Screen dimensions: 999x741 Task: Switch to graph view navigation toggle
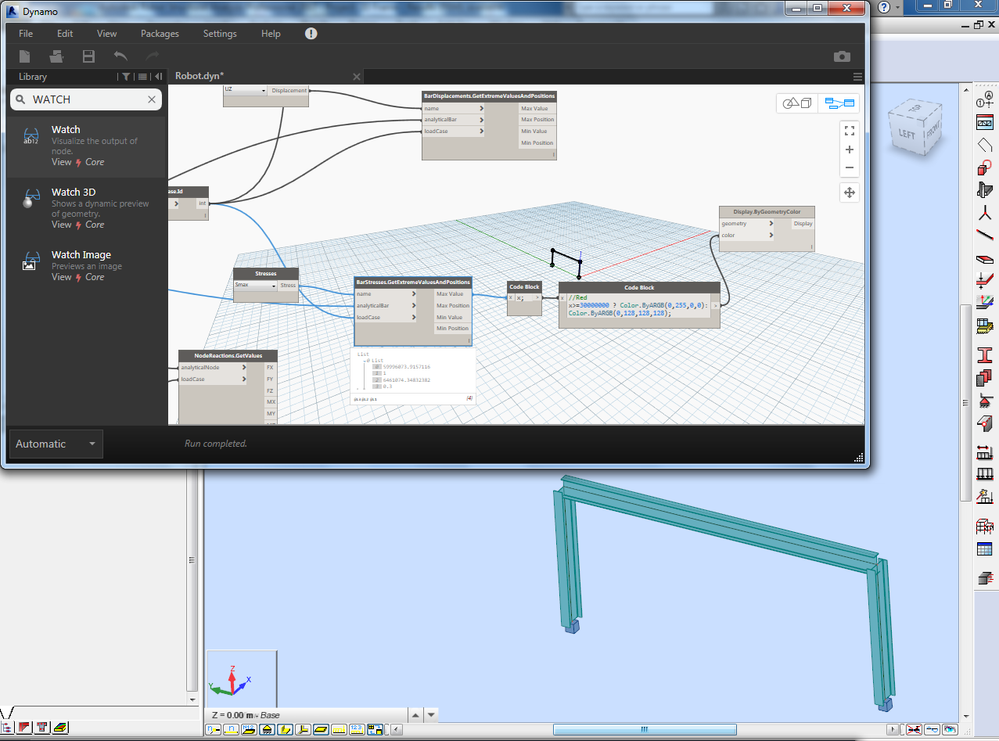(839, 103)
